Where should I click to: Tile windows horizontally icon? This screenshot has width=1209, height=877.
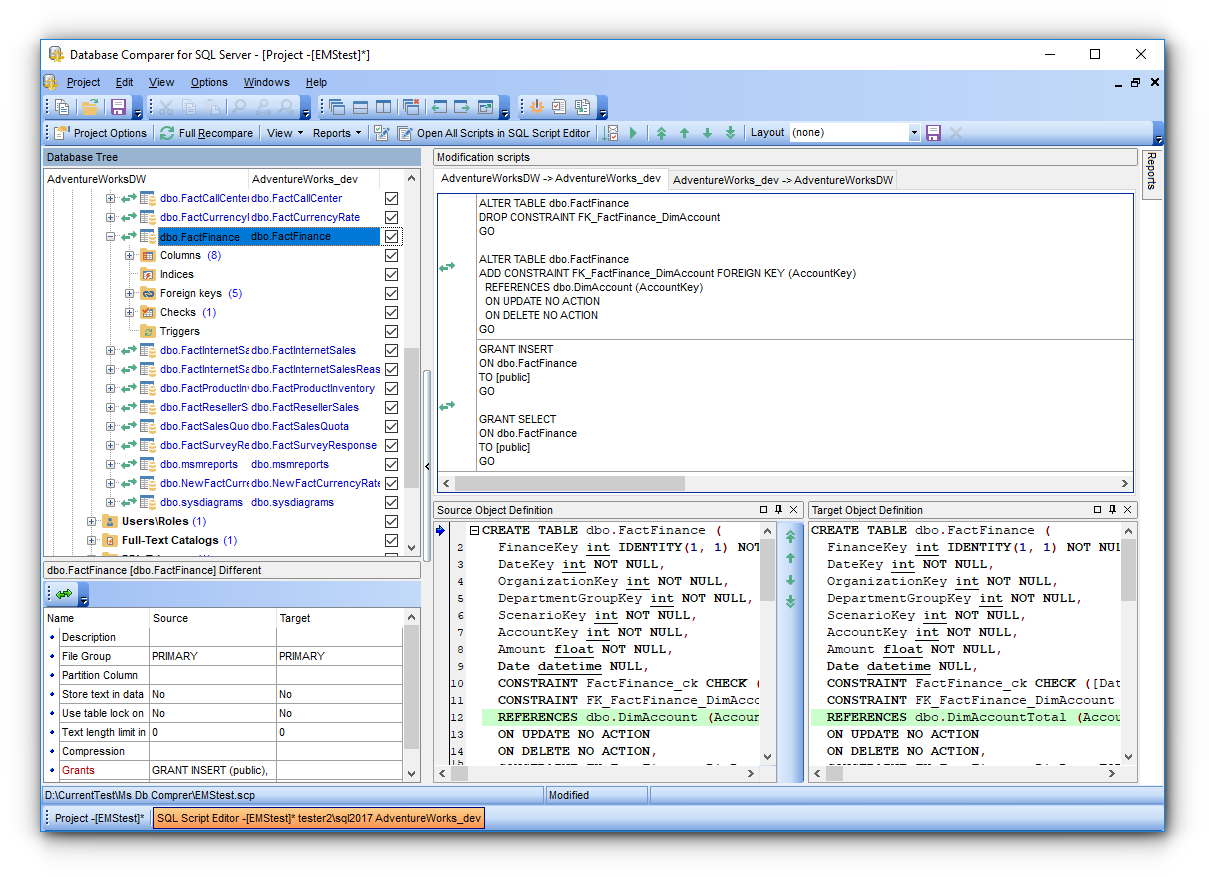[361, 107]
